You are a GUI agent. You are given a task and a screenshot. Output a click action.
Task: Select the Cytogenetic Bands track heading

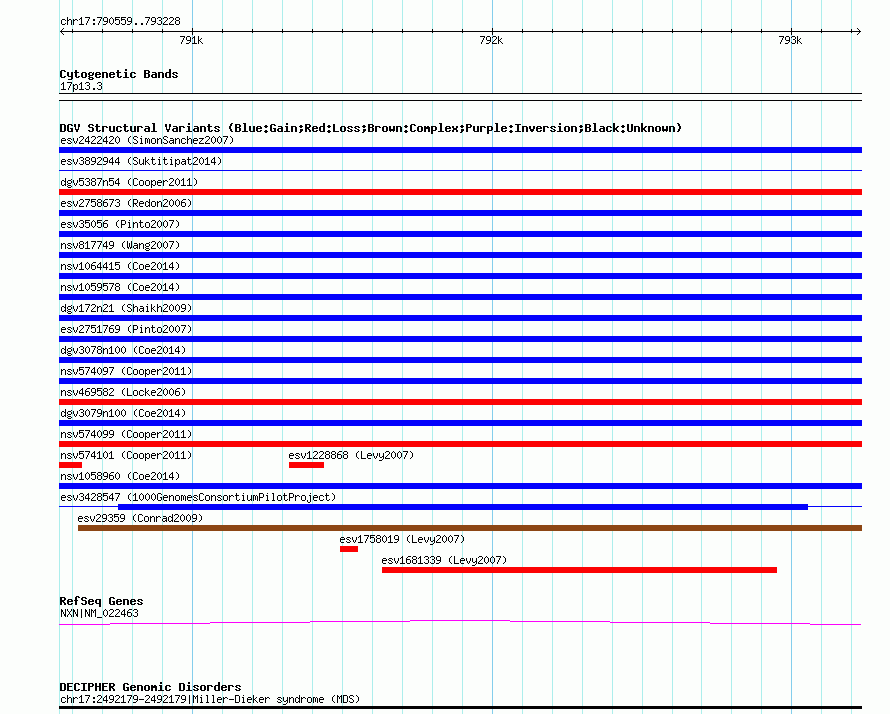[118, 74]
